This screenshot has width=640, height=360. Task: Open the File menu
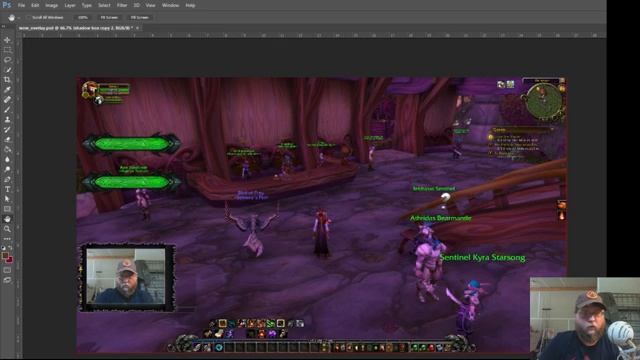click(21, 5)
